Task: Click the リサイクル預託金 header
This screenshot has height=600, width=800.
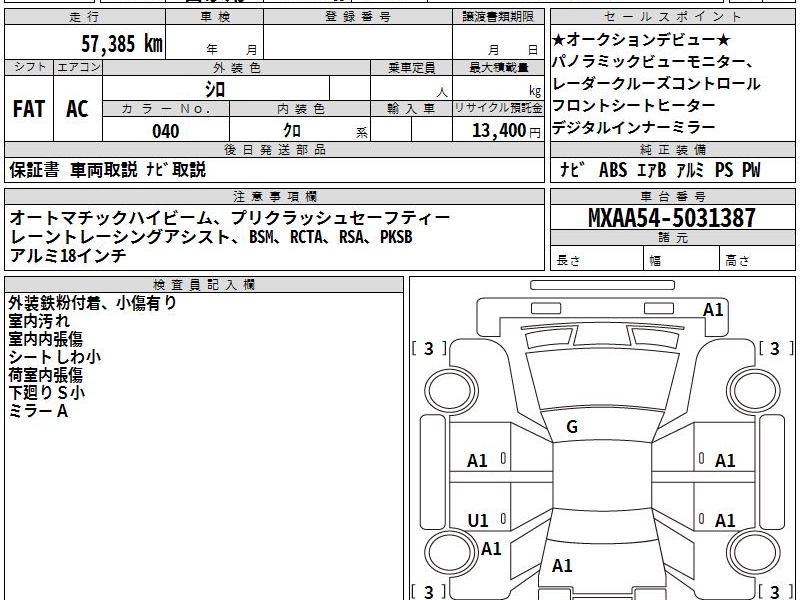Action: coord(498,108)
